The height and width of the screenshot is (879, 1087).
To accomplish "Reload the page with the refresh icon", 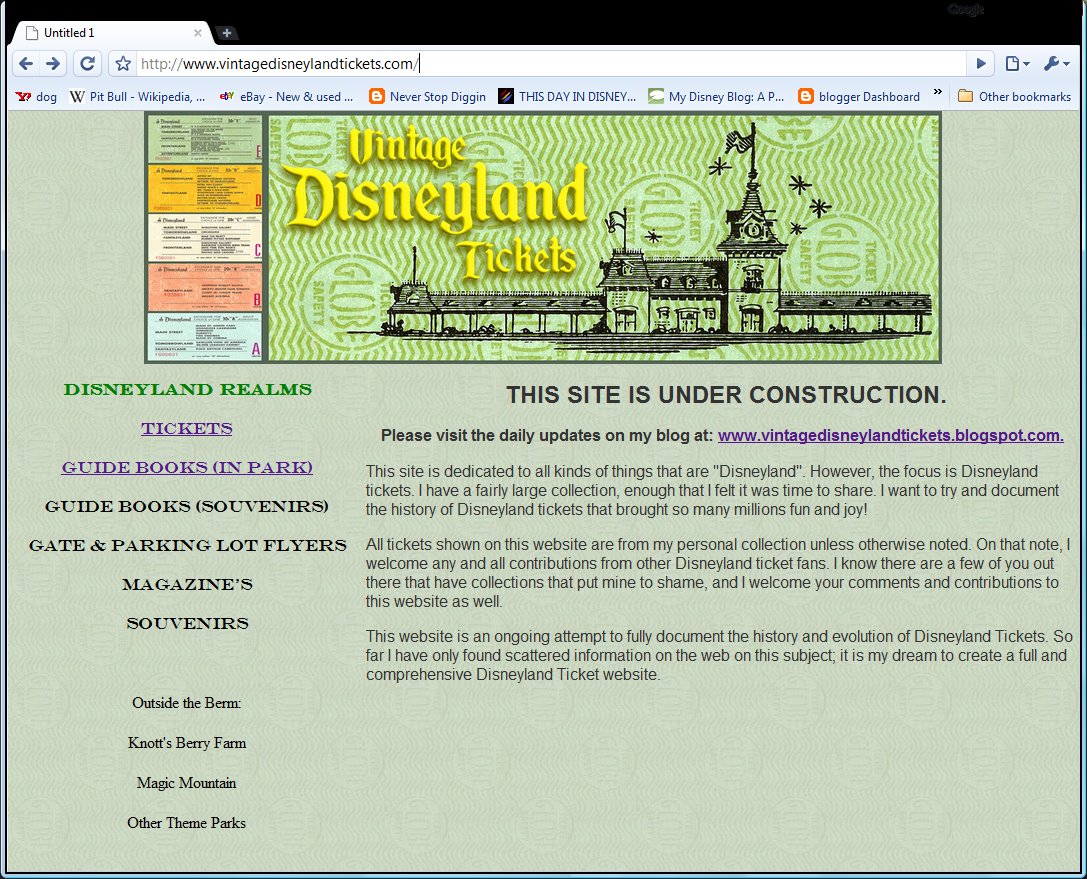I will [x=87, y=64].
